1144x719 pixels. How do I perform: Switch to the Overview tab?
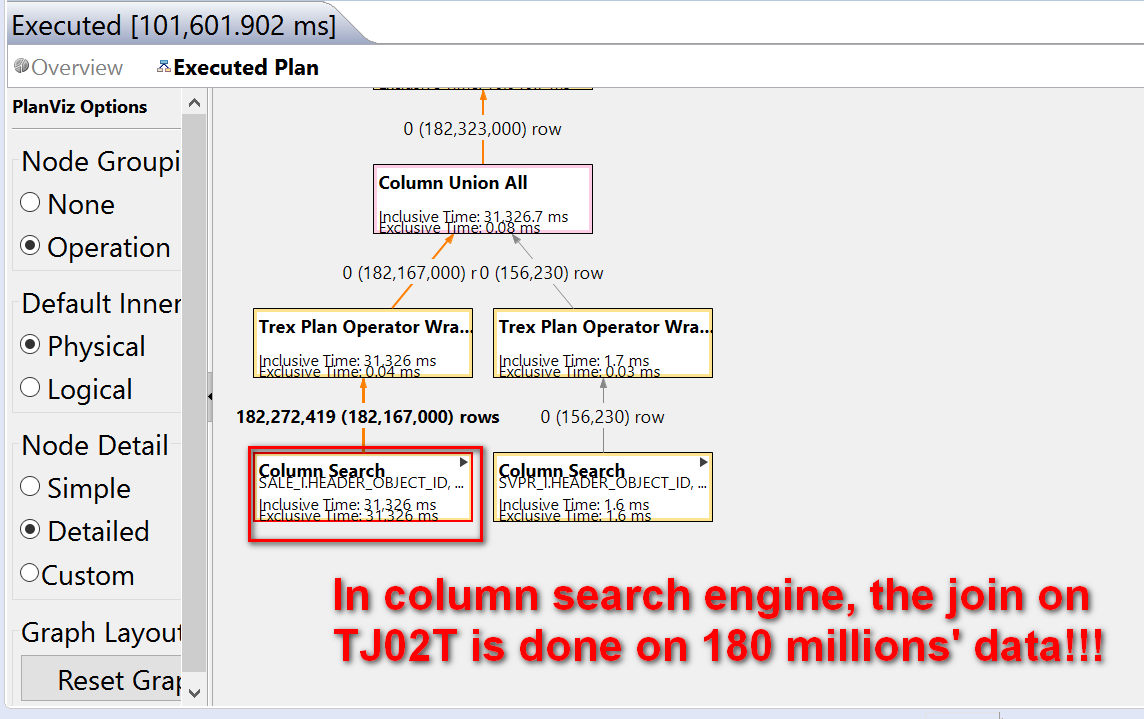point(69,67)
